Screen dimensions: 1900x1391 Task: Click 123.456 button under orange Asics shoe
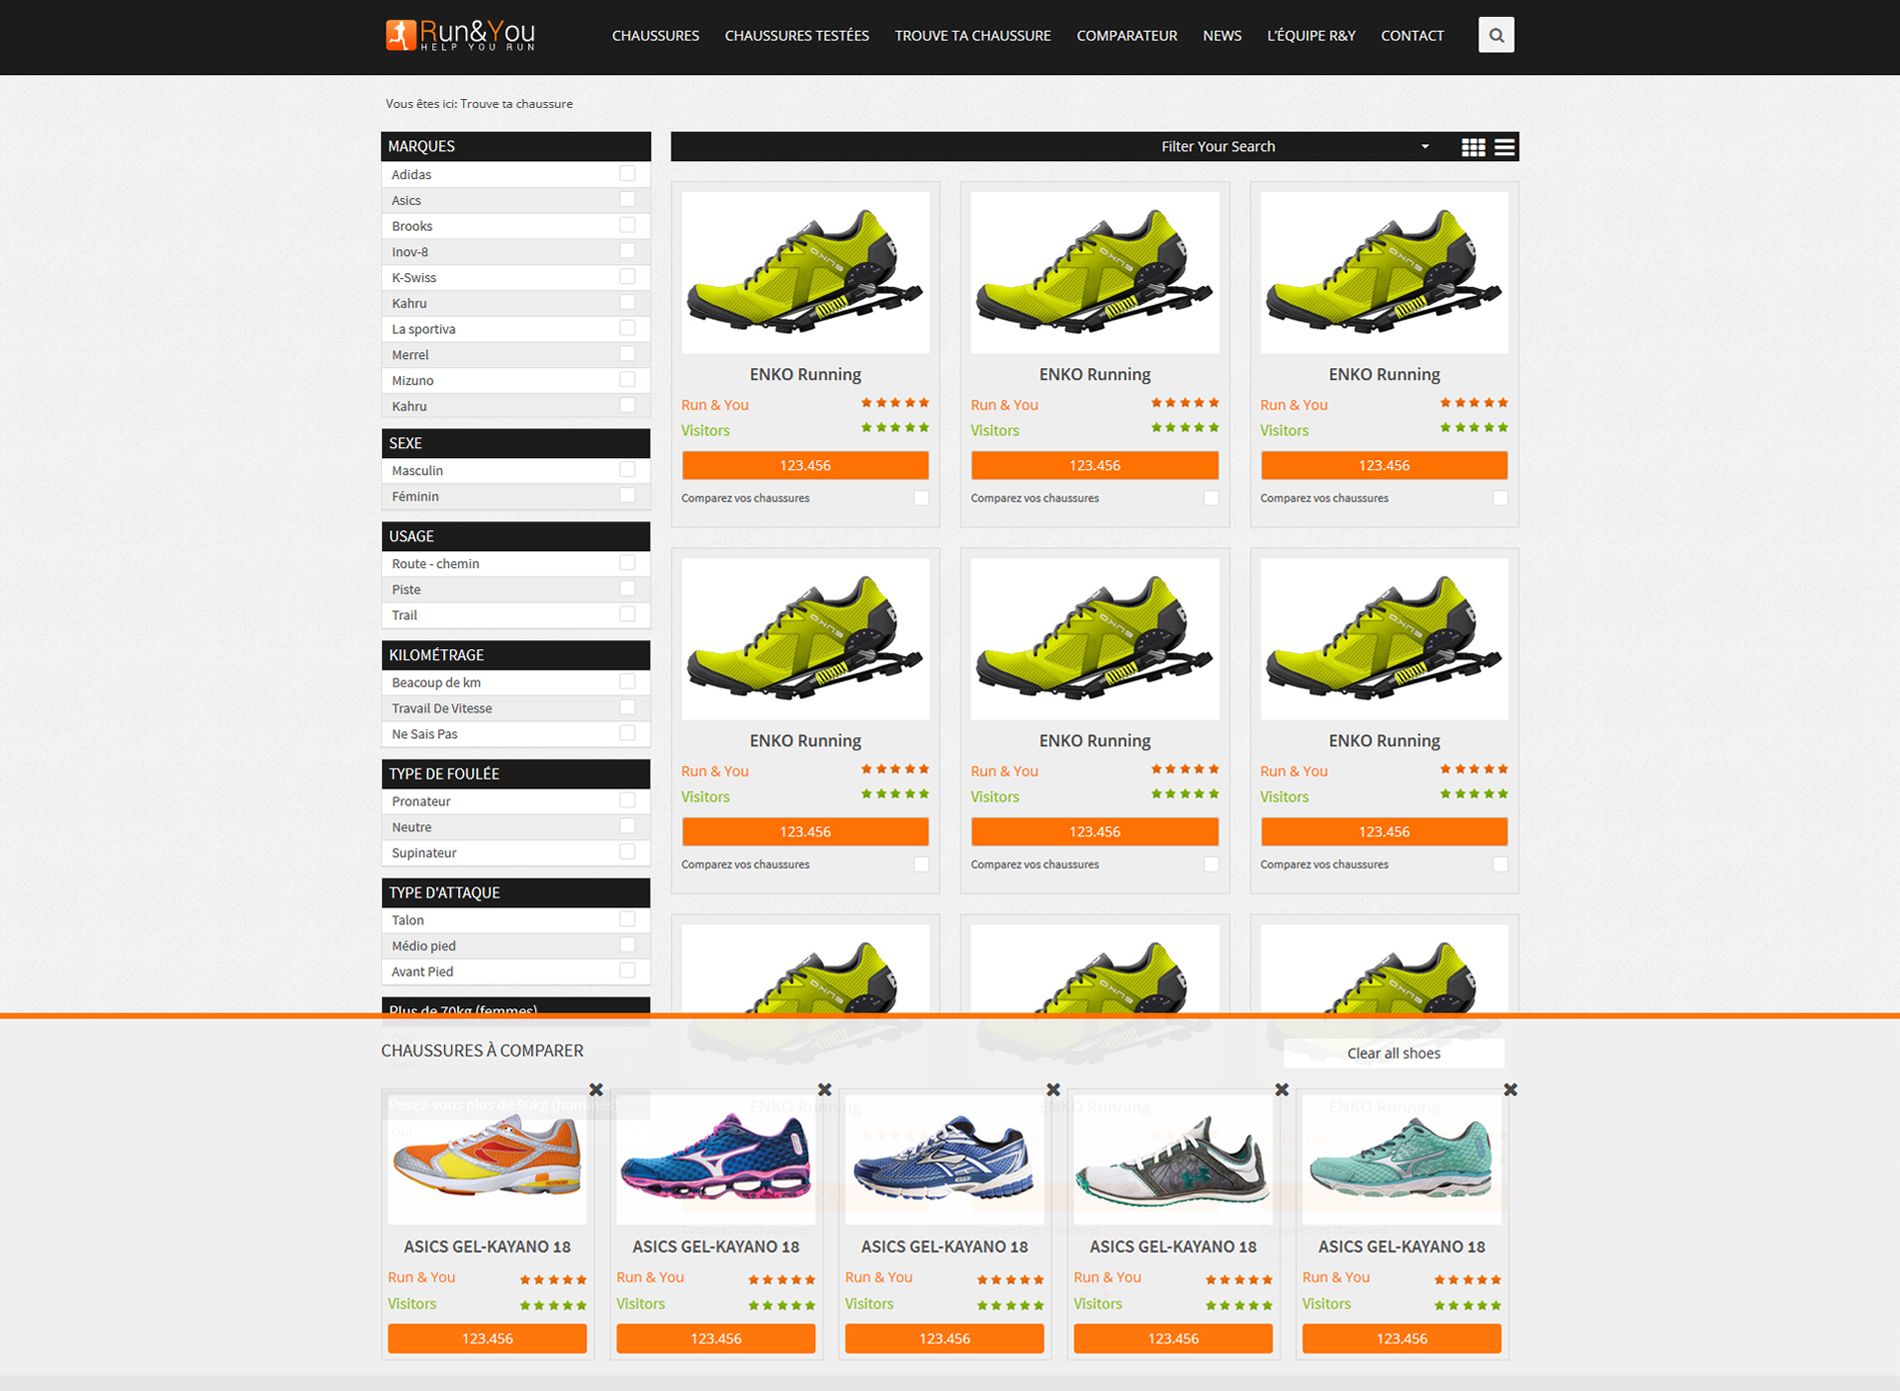coord(487,1338)
